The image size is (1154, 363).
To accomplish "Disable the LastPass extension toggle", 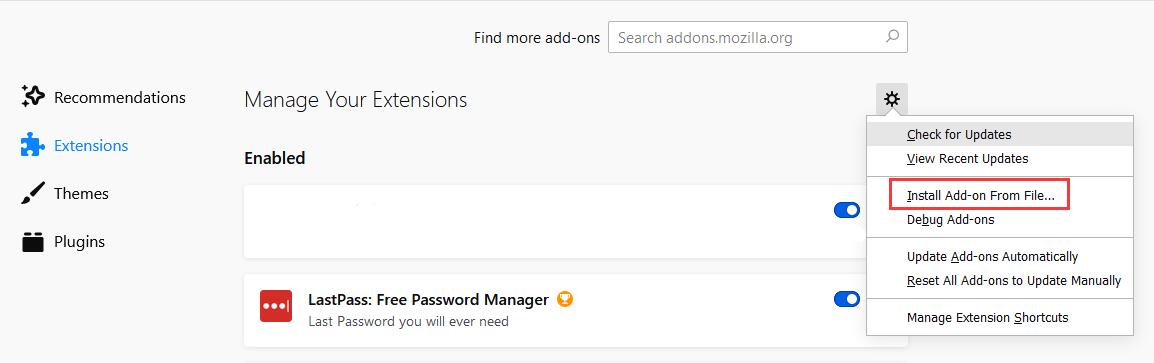I will coord(847,299).
